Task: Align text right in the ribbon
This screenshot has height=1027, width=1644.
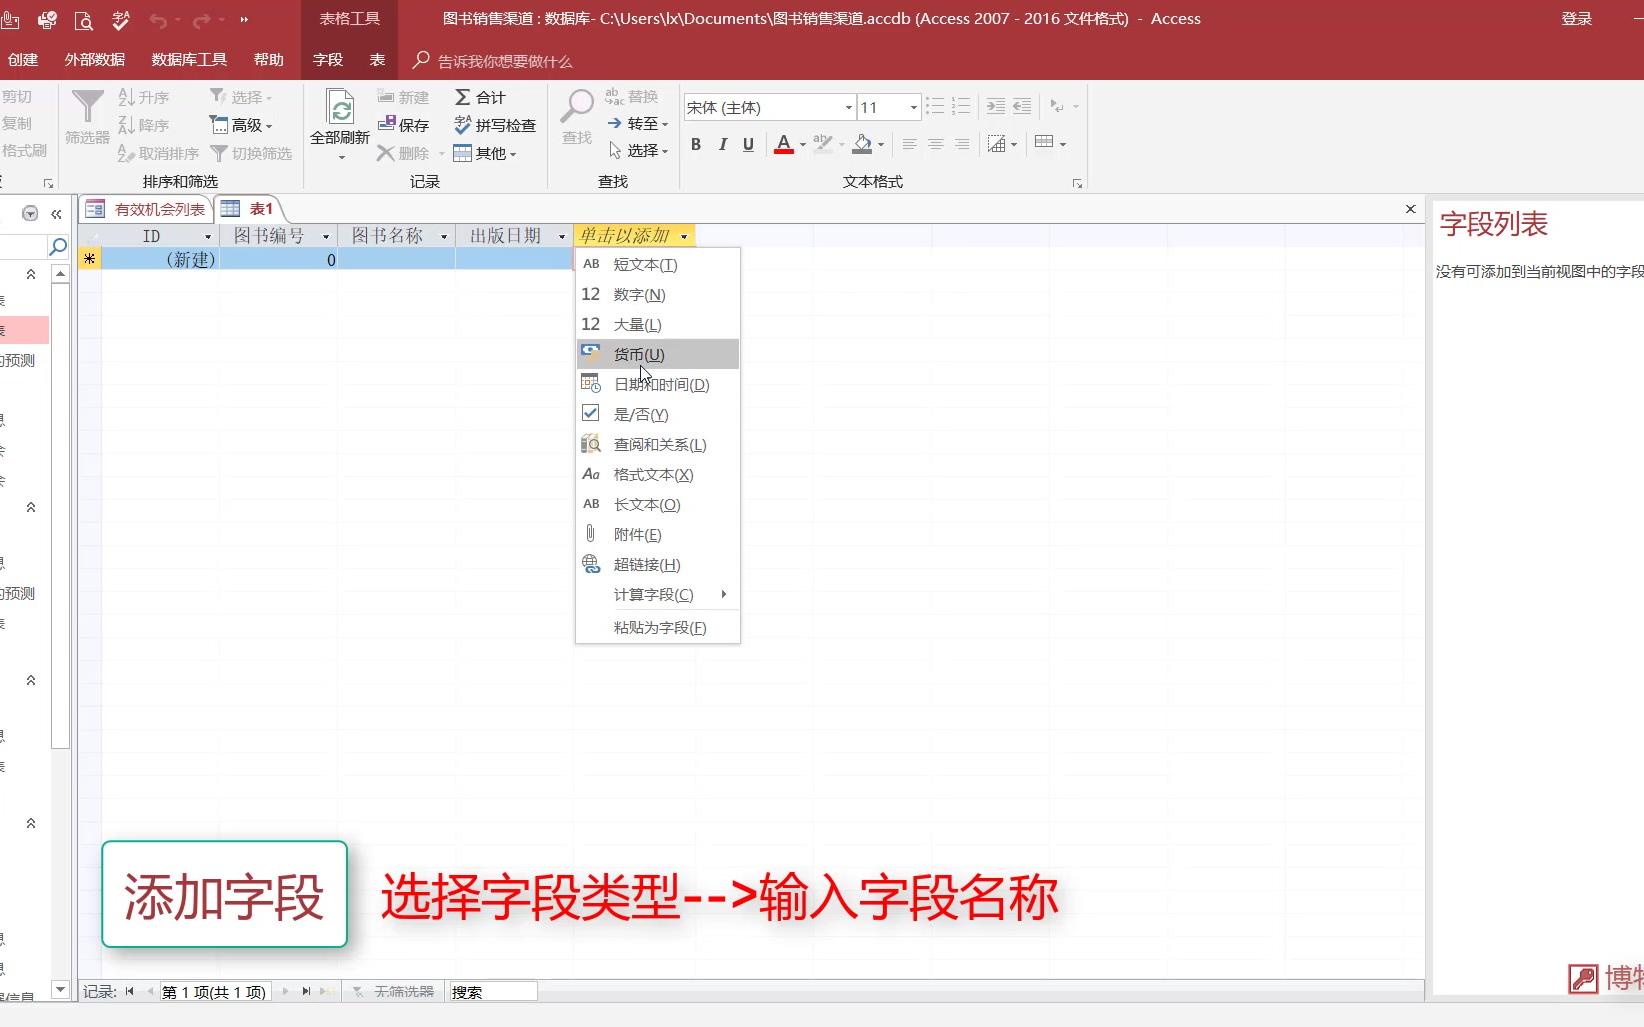Action: [962, 144]
